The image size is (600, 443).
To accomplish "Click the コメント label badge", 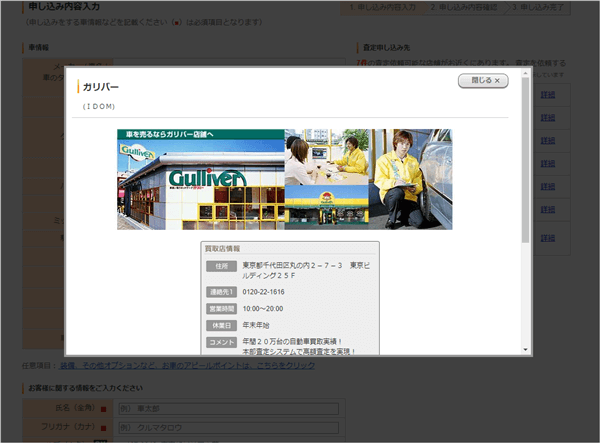I will [222, 342].
